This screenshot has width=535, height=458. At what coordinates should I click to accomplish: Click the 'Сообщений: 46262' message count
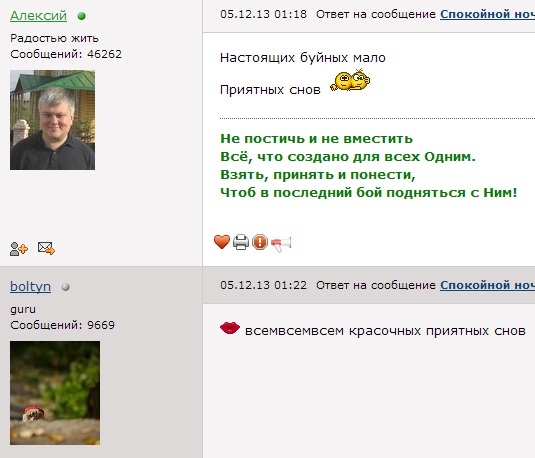coord(66,54)
